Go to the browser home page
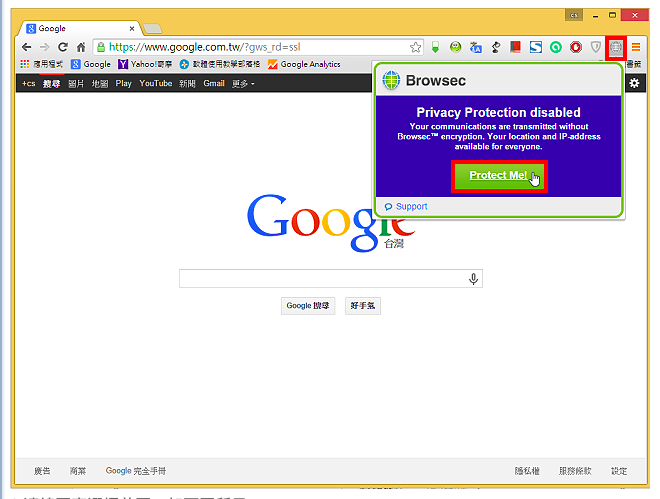The width and height of the screenshot is (660, 499). 81,47
